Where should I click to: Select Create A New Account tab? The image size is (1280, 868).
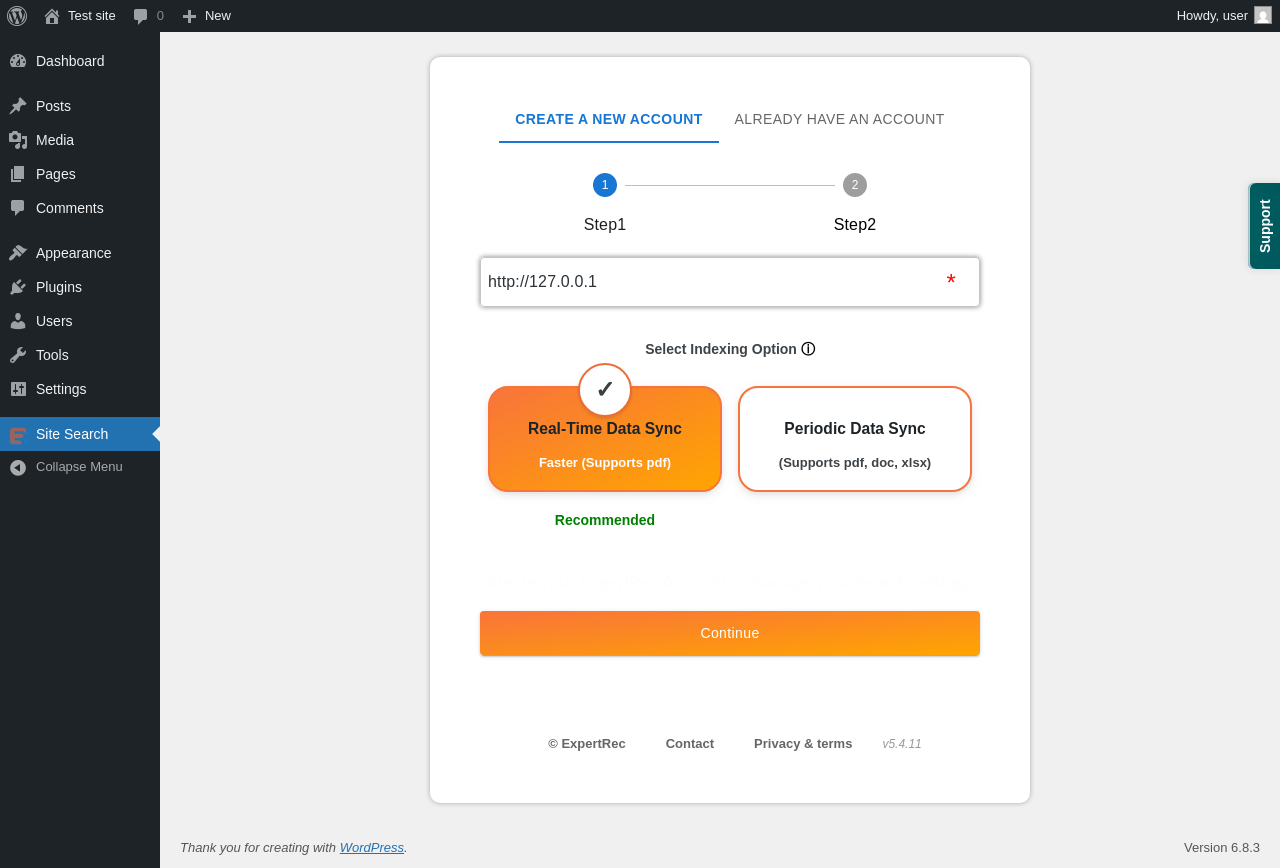point(609,119)
